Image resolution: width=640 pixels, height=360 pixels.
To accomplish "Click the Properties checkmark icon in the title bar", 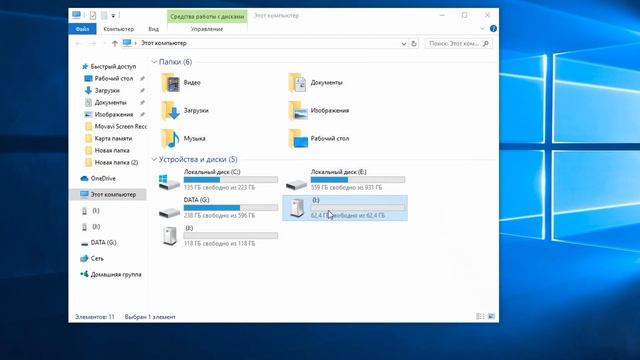I will (93, 16).
